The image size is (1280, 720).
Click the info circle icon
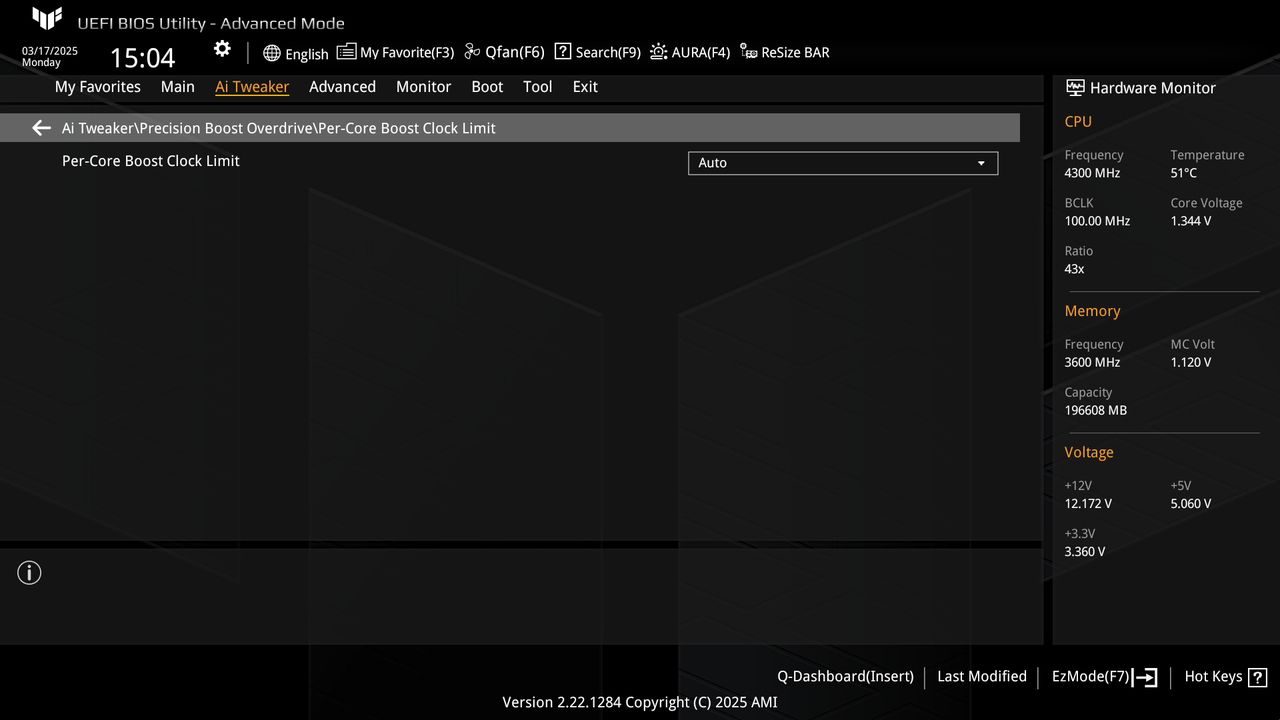(x=30, y=573)
